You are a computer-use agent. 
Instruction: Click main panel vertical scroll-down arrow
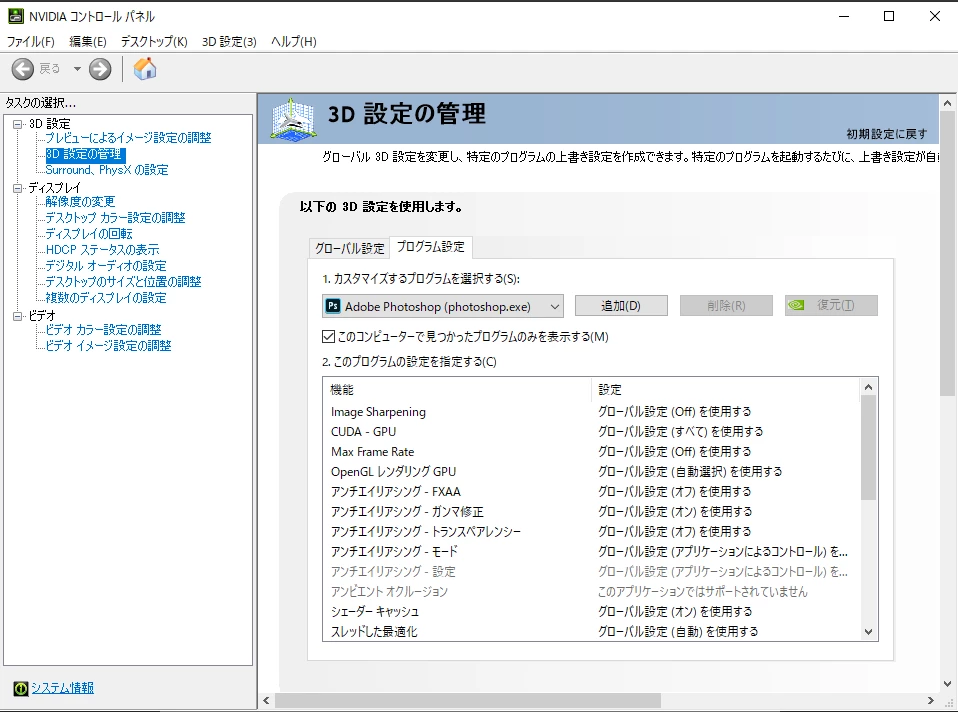948,684
